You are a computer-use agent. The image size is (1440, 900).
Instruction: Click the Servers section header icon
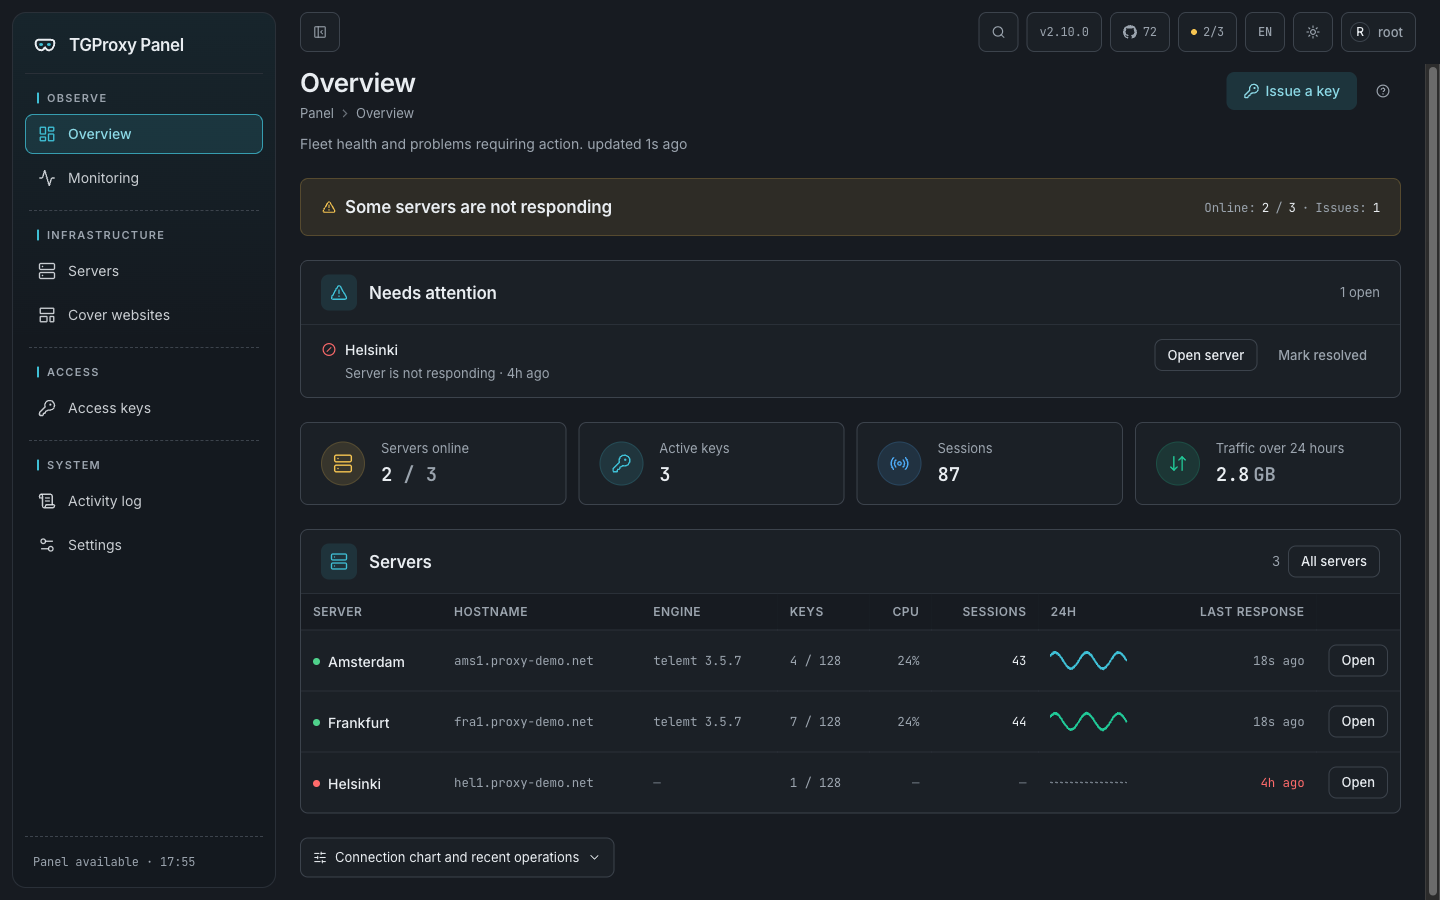point(339,562)
